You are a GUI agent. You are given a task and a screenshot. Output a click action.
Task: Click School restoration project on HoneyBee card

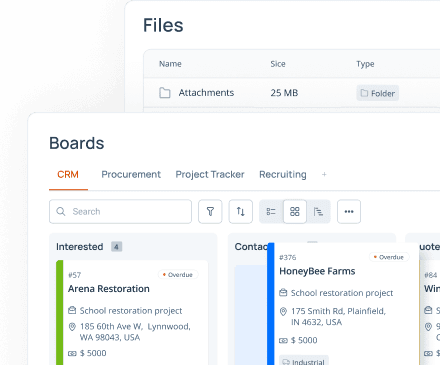tap(342, 293)
